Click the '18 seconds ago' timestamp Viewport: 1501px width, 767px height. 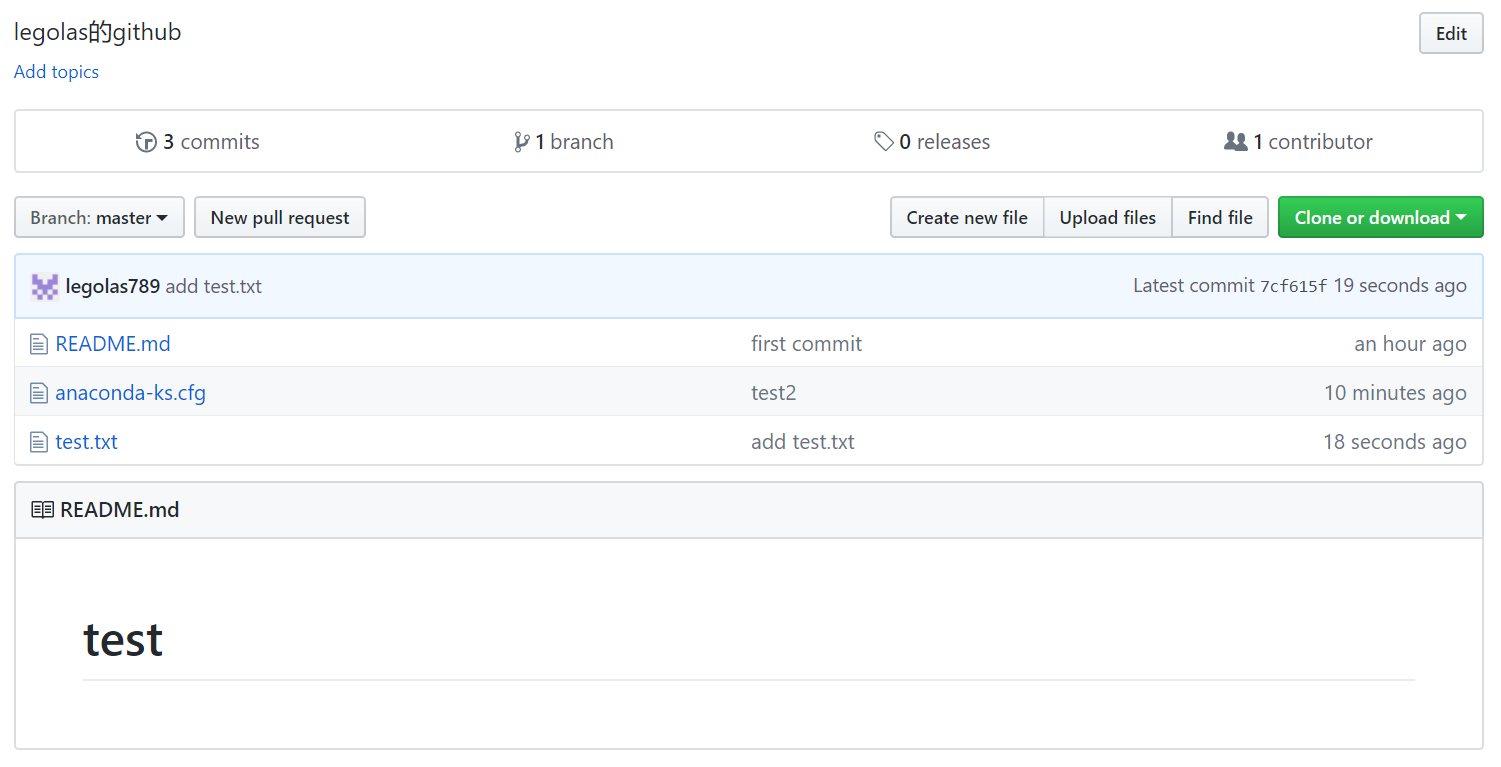pos(1395,442)
